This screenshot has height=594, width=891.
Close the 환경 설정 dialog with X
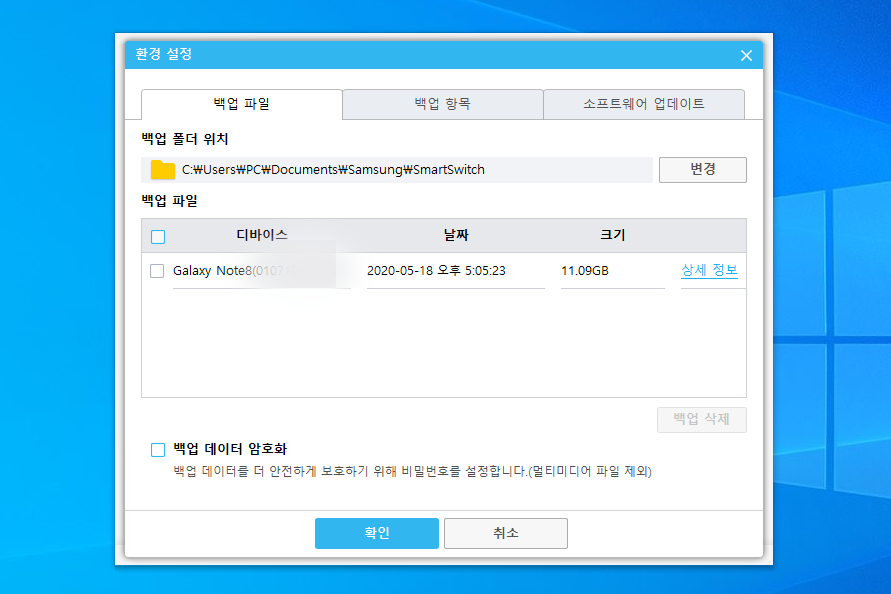click(x=746, y=55)
